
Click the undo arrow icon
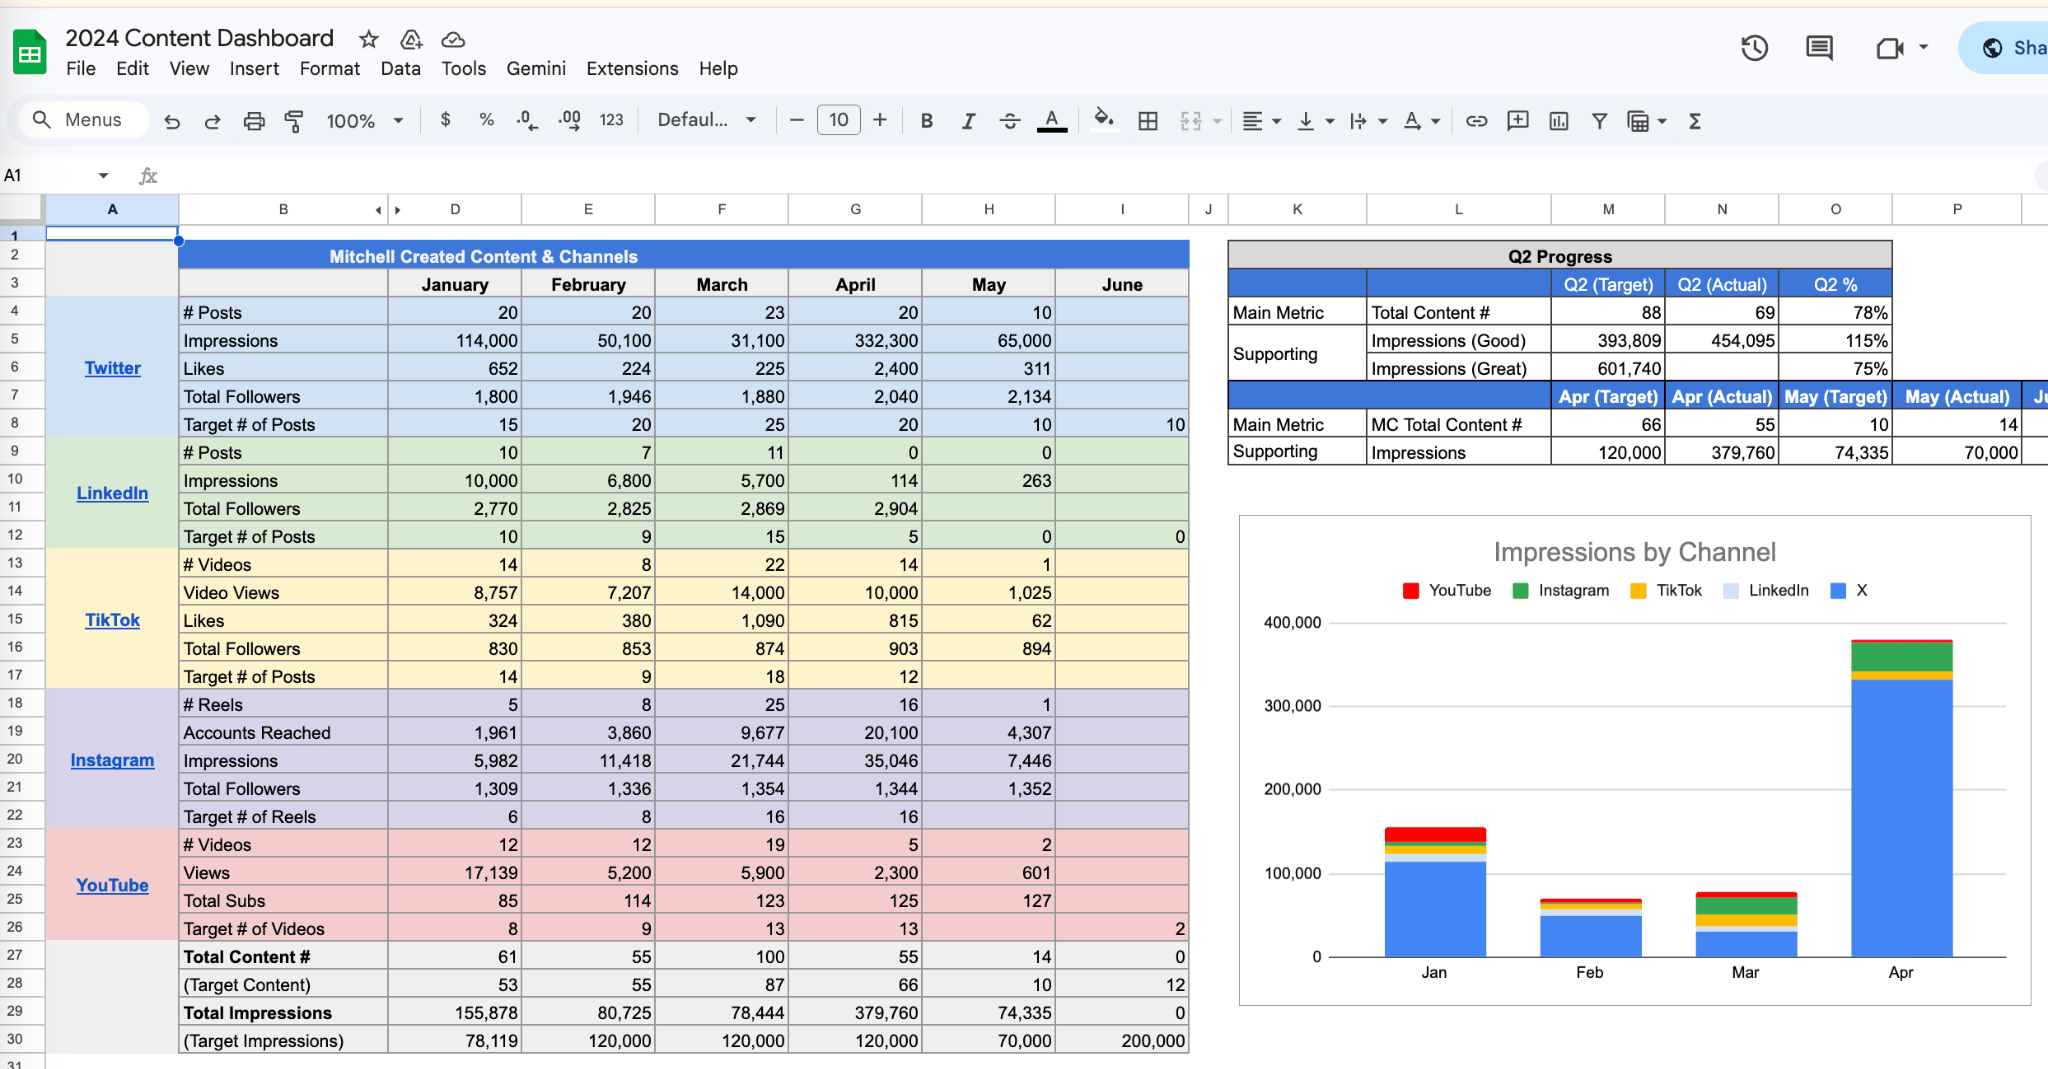172,121
